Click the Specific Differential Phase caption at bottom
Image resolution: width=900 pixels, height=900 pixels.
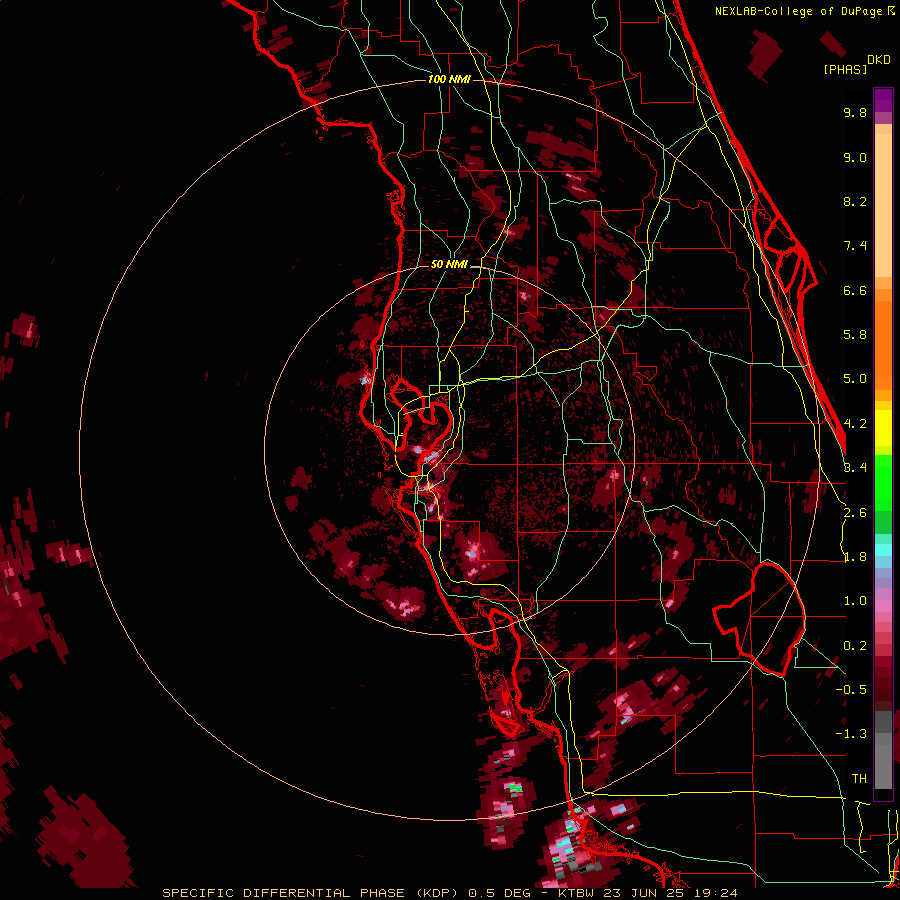tap(449, 893)
